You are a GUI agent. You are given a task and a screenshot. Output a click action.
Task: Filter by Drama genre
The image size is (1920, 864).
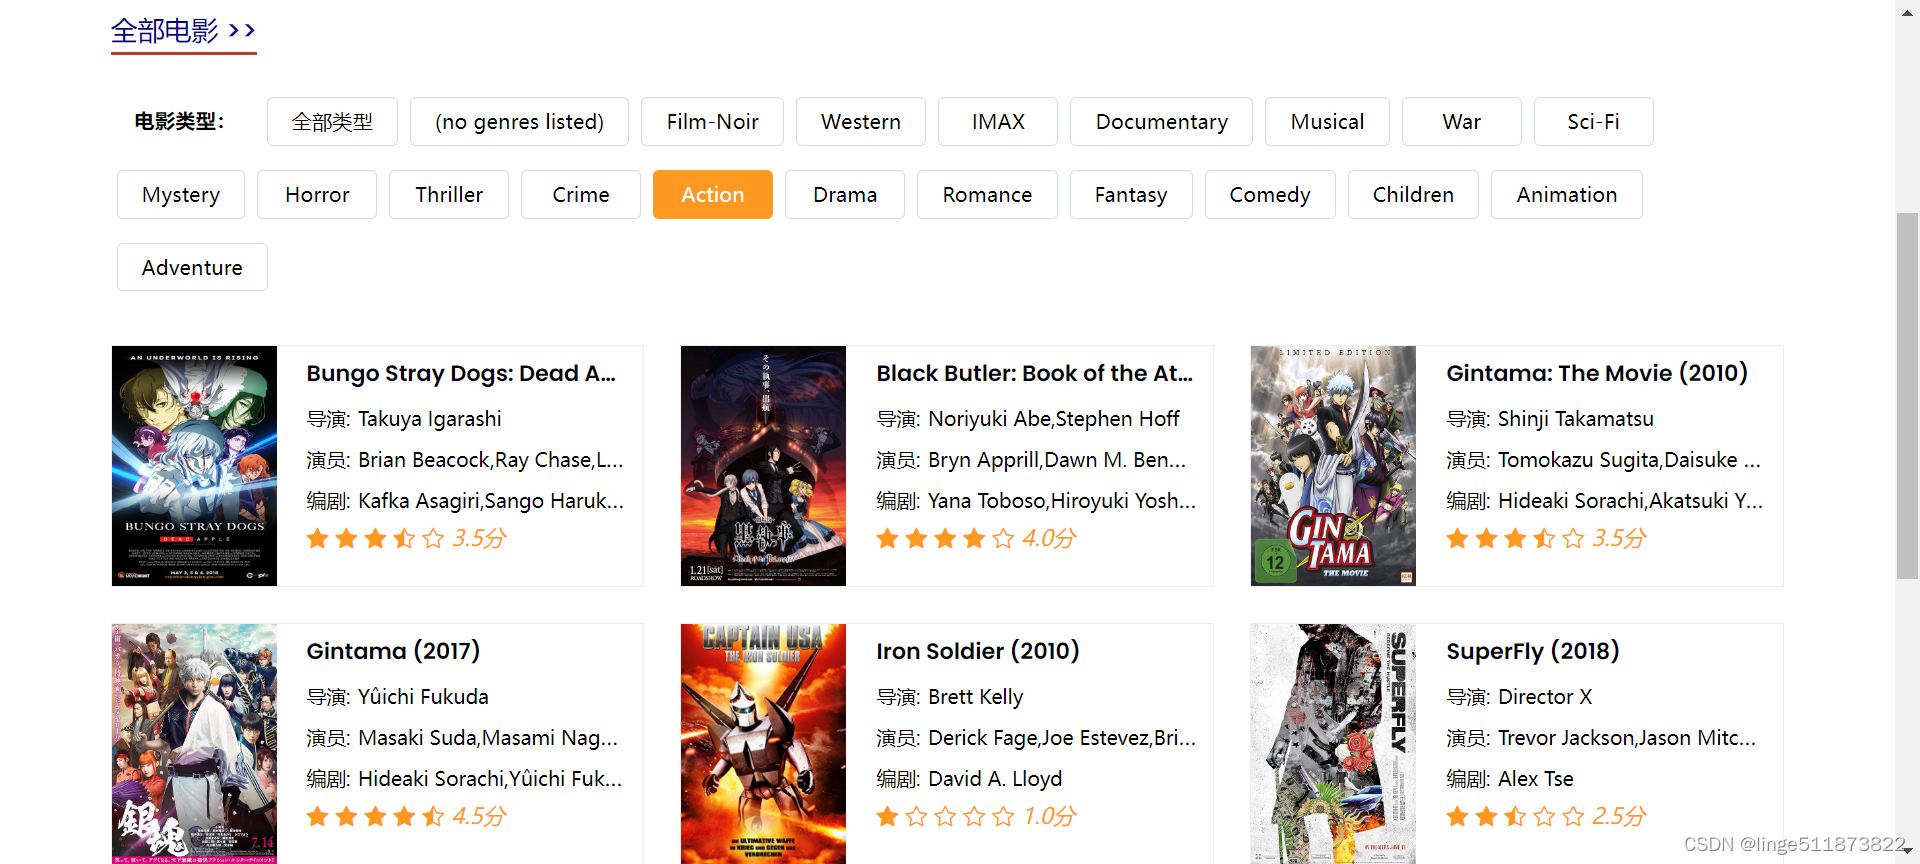coord(845,195)
